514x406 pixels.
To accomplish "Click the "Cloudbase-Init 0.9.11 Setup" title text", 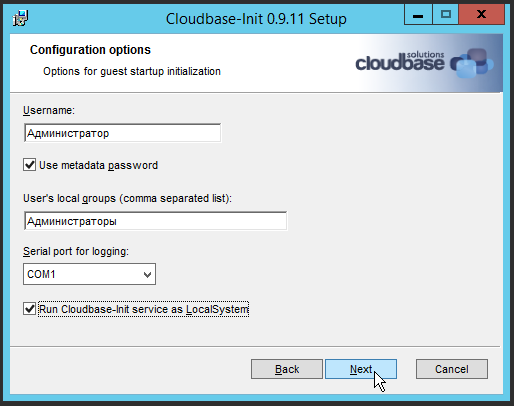I will [x=256, y=19].
